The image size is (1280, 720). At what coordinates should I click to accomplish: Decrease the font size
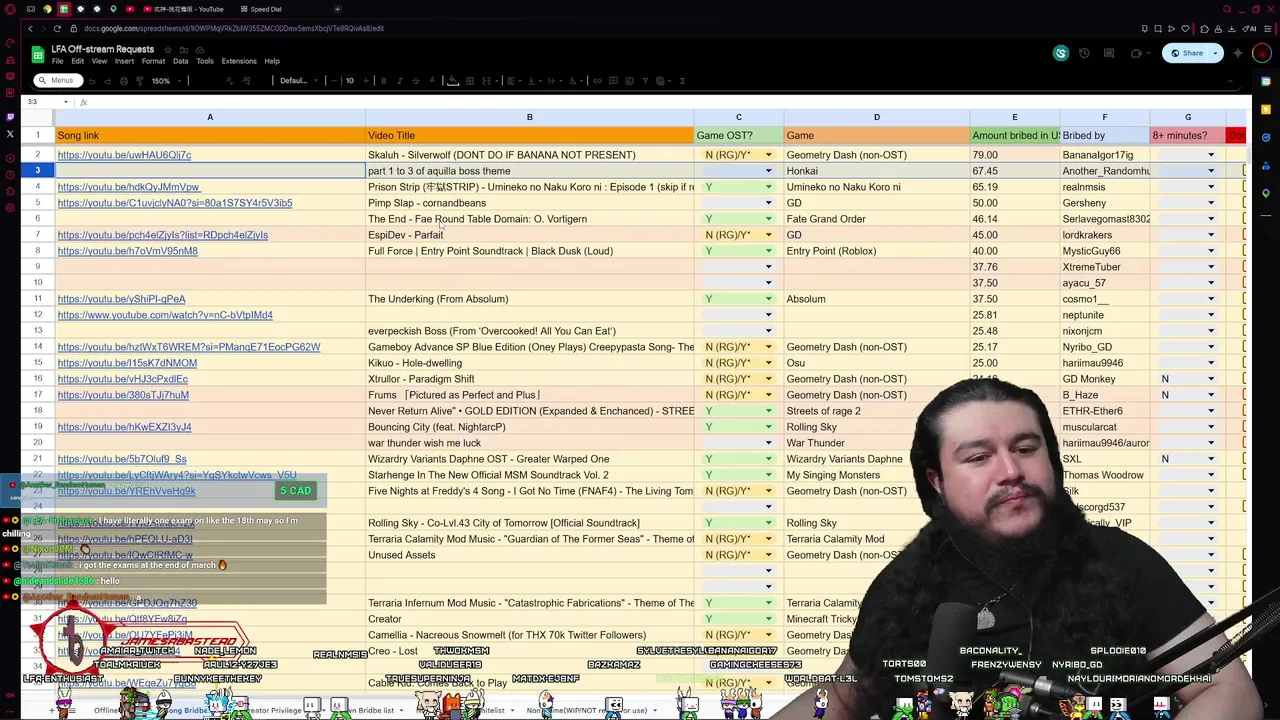(334, 80)
